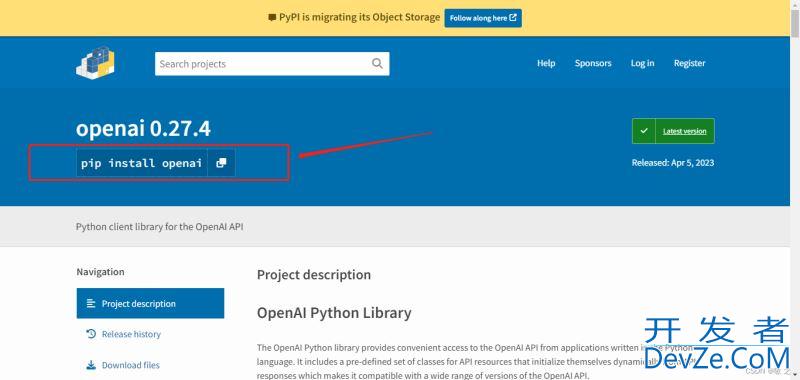Click the Follow along here button
Screen dimensions: 800x380
pos(483,18)
